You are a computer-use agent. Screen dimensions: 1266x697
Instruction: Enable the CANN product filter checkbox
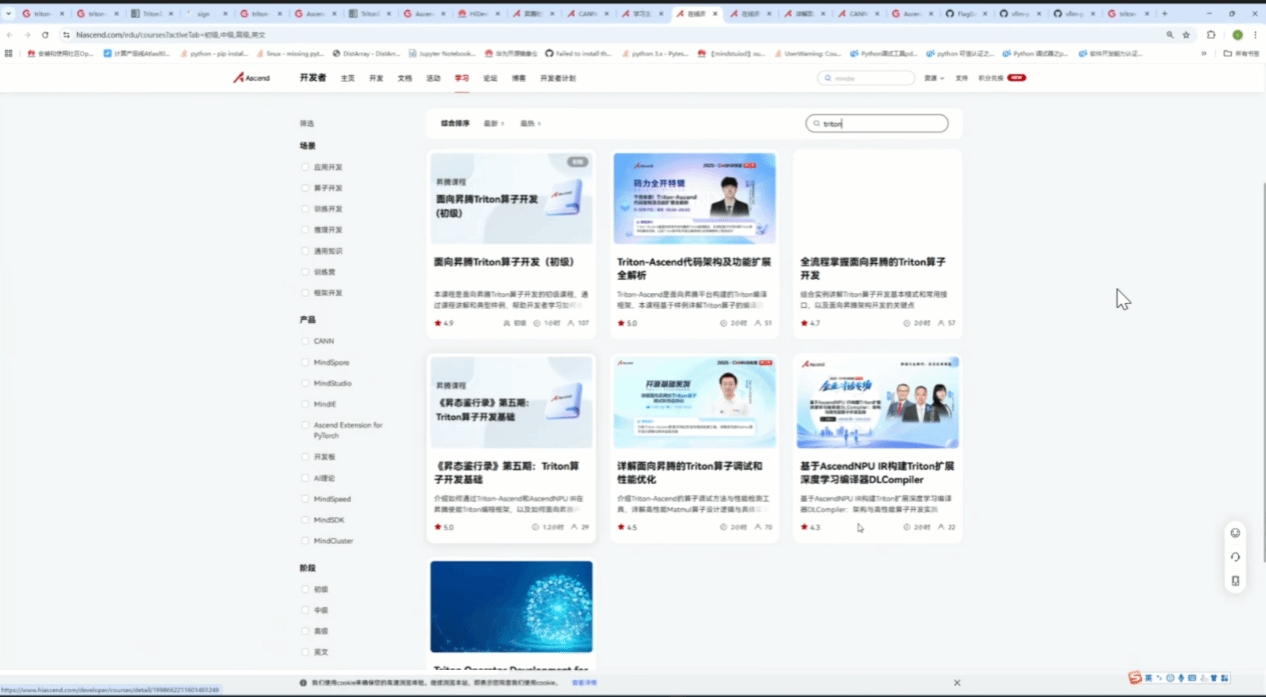[305, 341]
